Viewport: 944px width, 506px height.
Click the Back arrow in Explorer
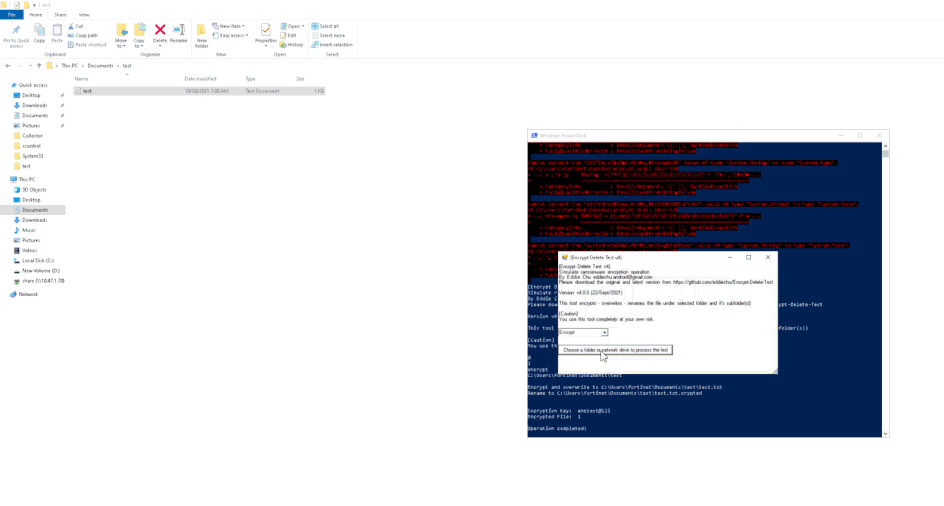pyautogui.click(x=8, y=66)
